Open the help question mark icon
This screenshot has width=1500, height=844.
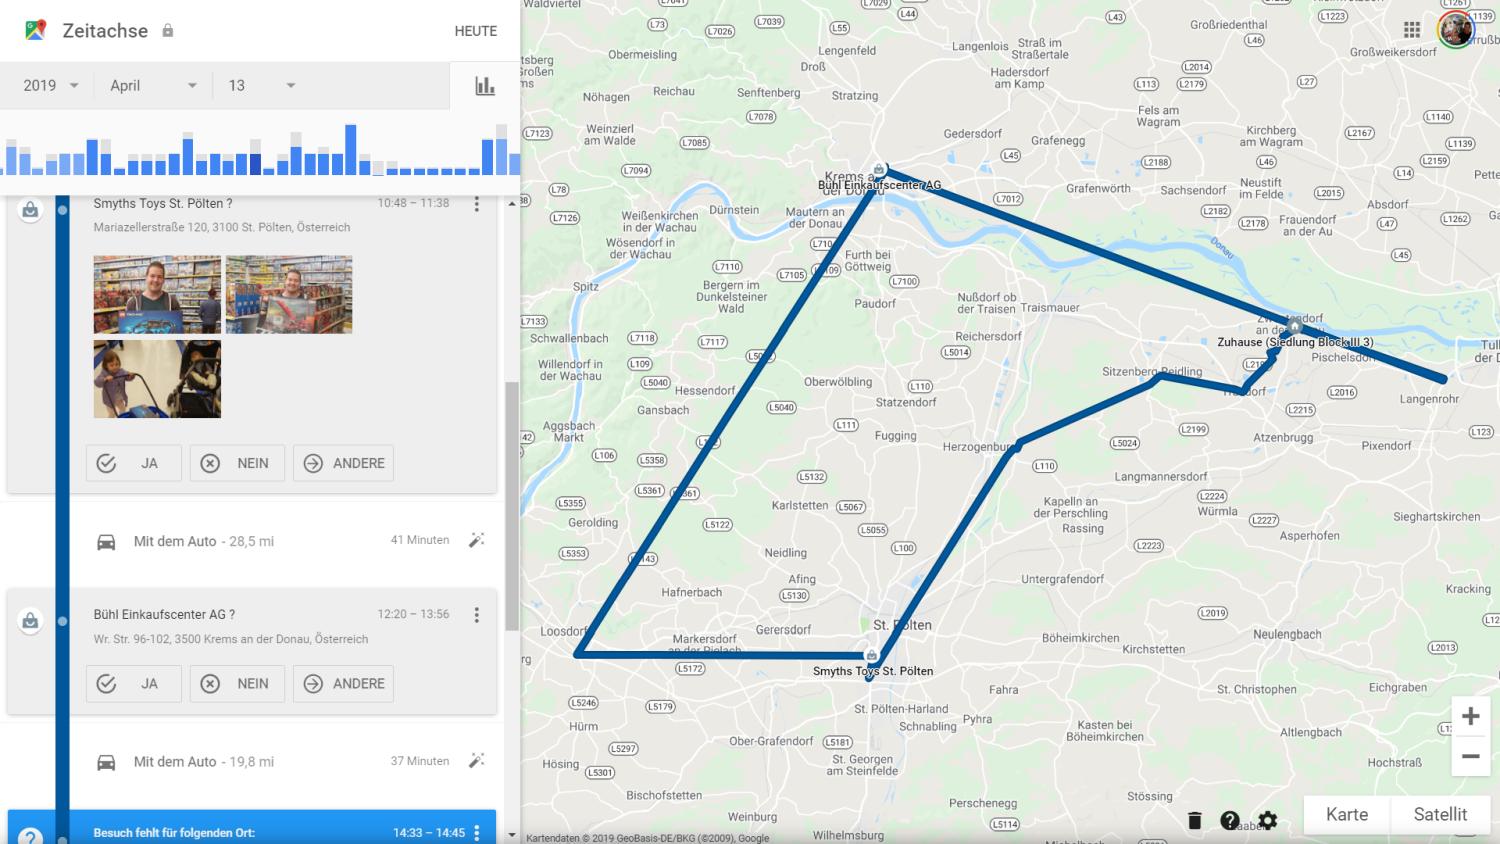(1230, 821)
